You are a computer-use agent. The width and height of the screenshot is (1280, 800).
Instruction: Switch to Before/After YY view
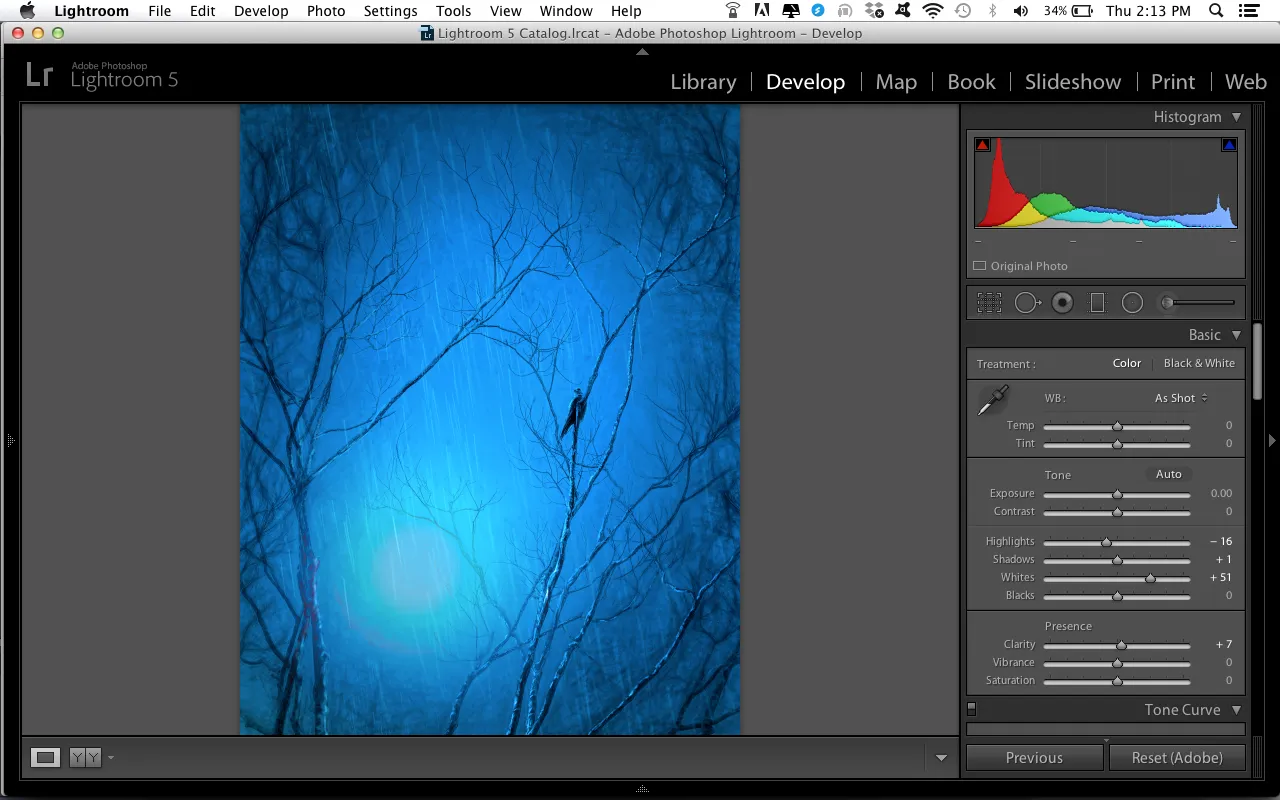(x=85, y=758)
